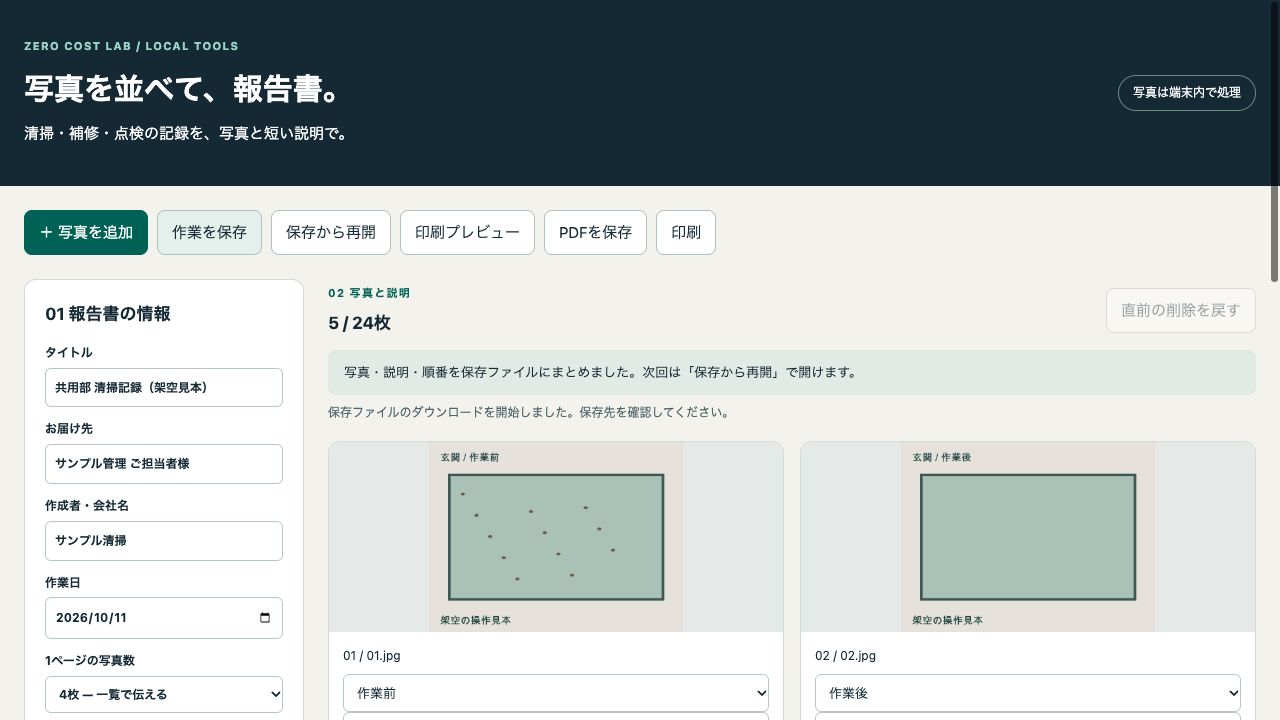This screenshot has width=1280, height=720.
Task: Click the 5 / 24枚 photo count
Action: 359,323
